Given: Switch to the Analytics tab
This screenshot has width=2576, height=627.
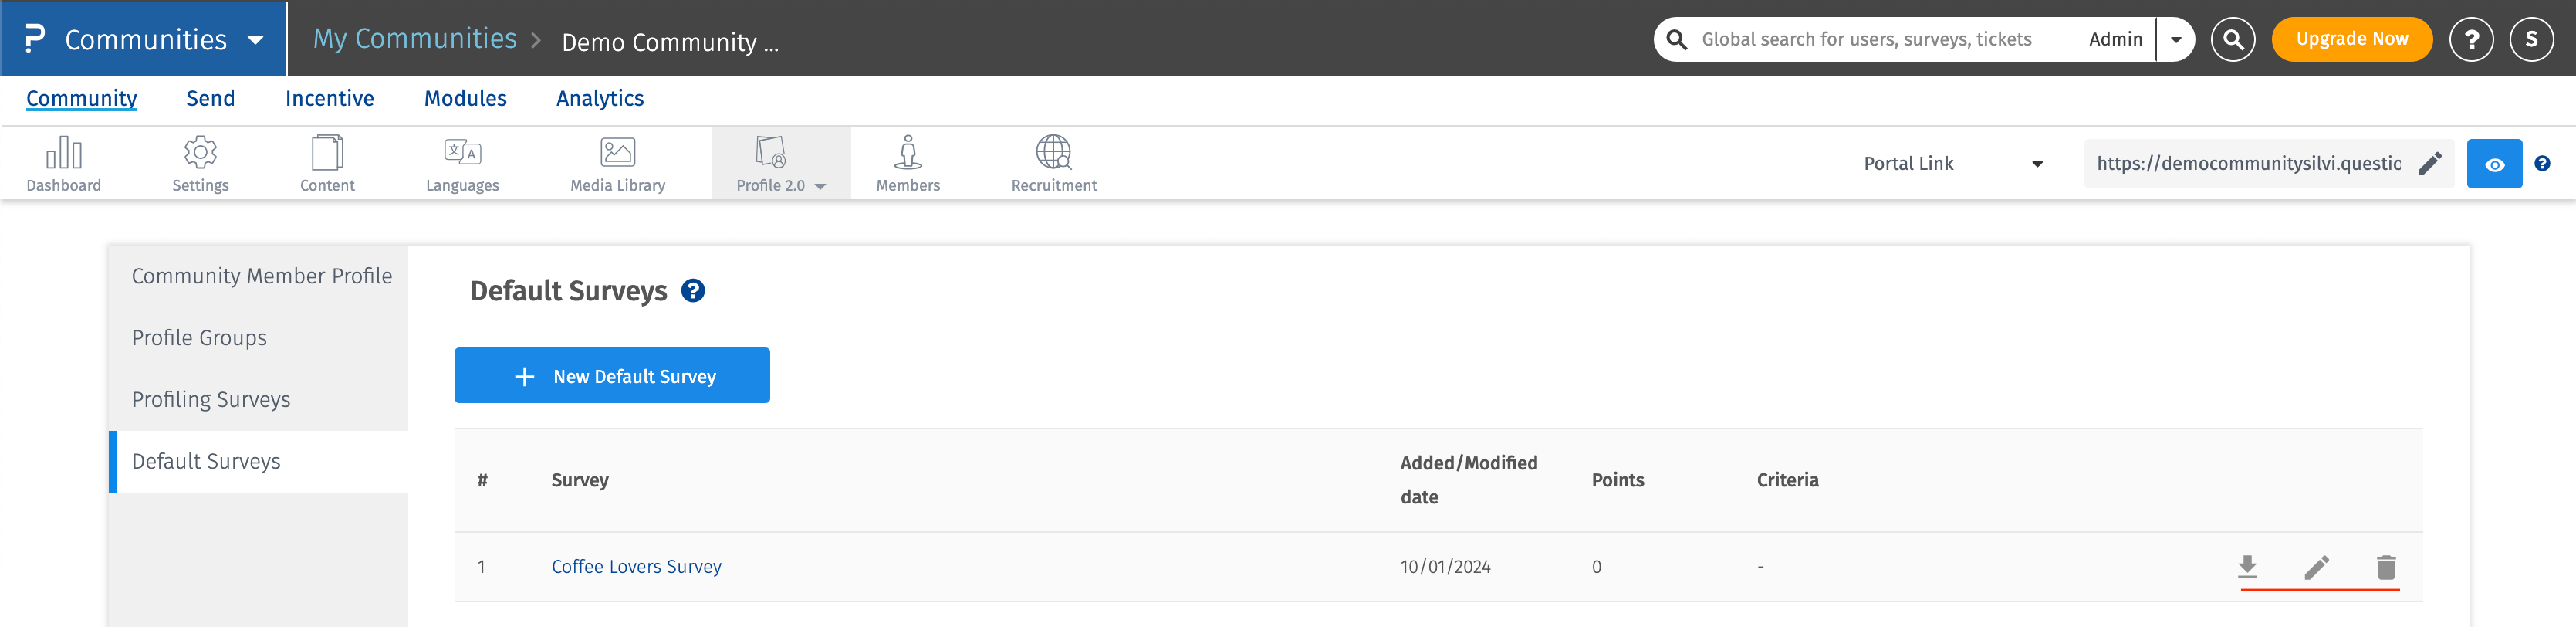Looking at the screenshot, I should [600, 98].
